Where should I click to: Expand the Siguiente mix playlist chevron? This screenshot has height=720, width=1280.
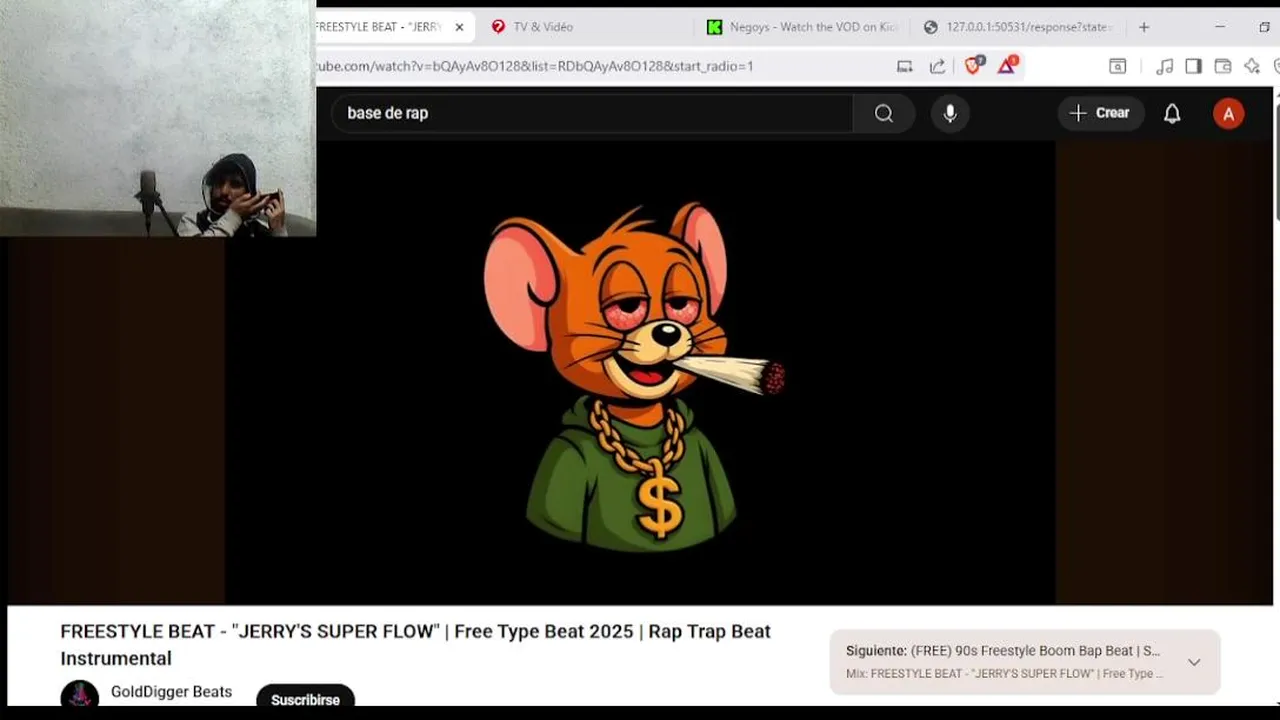(1194, 662)
